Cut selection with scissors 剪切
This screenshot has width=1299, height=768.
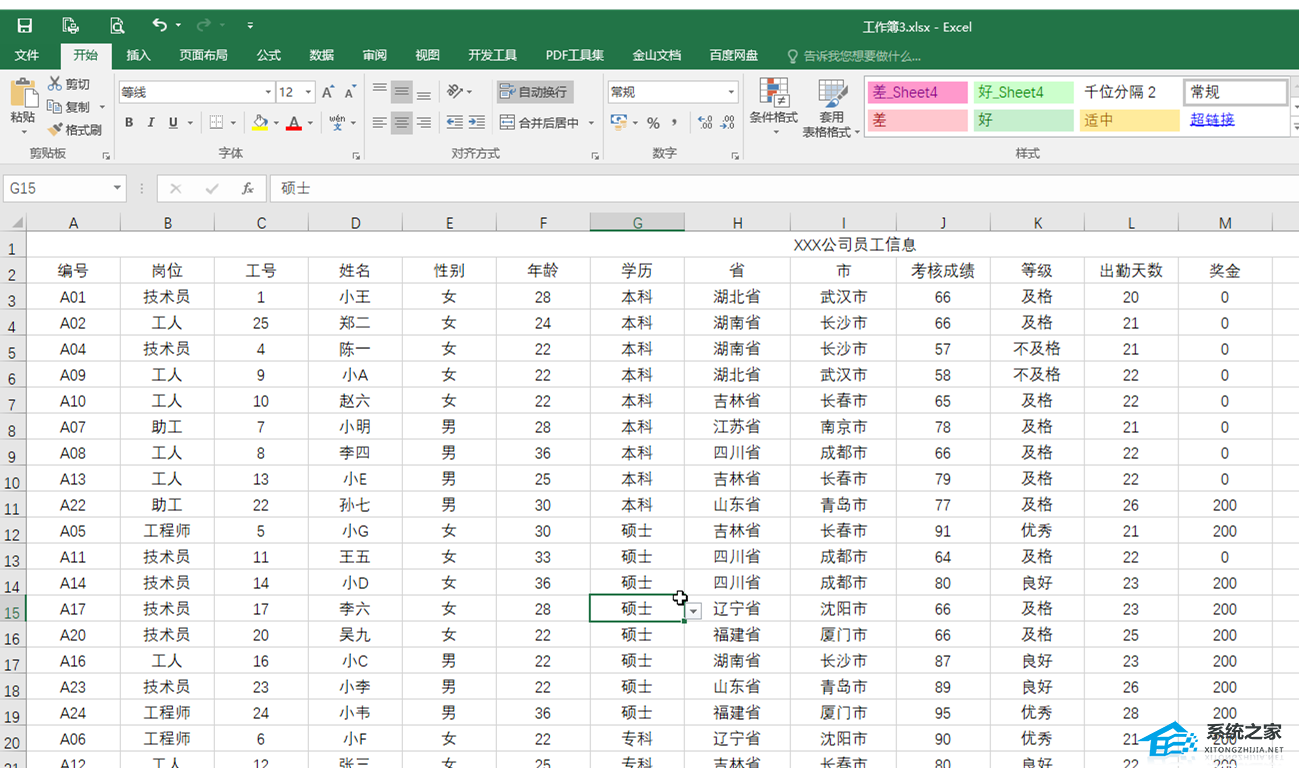69,84
